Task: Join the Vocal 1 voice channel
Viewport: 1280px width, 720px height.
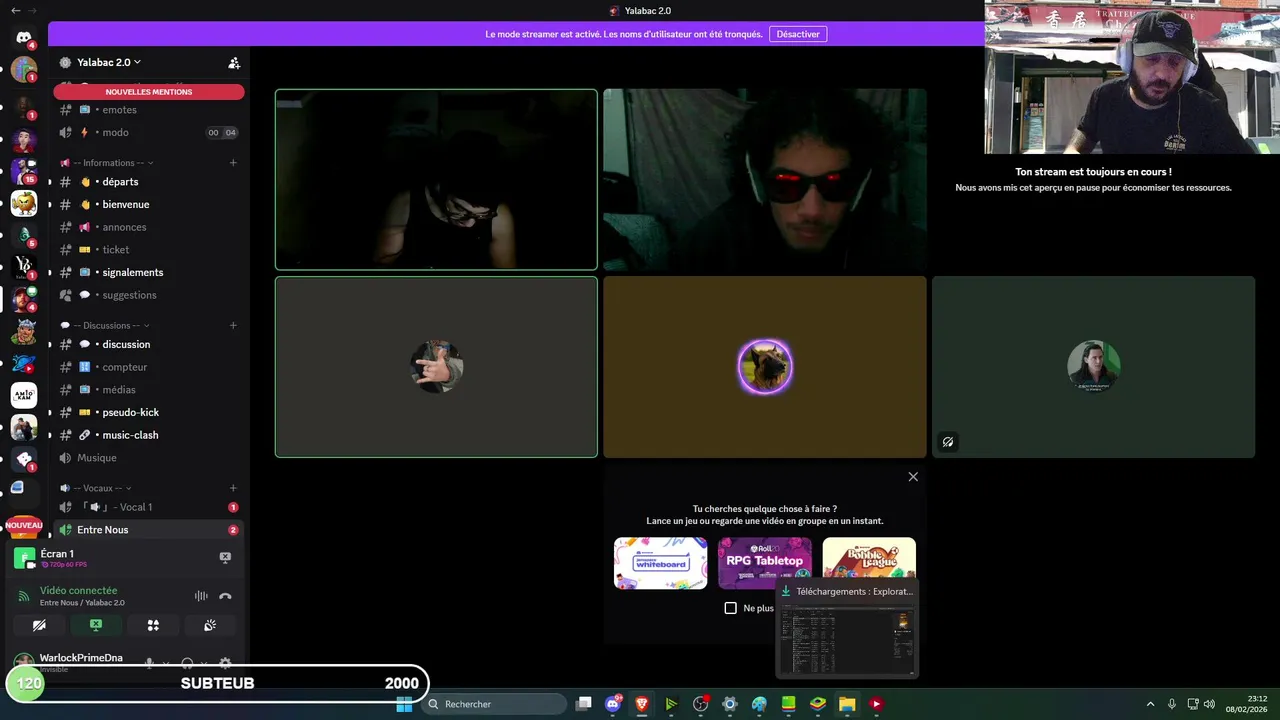Action: pyautogui.click(x=148, y=507)
